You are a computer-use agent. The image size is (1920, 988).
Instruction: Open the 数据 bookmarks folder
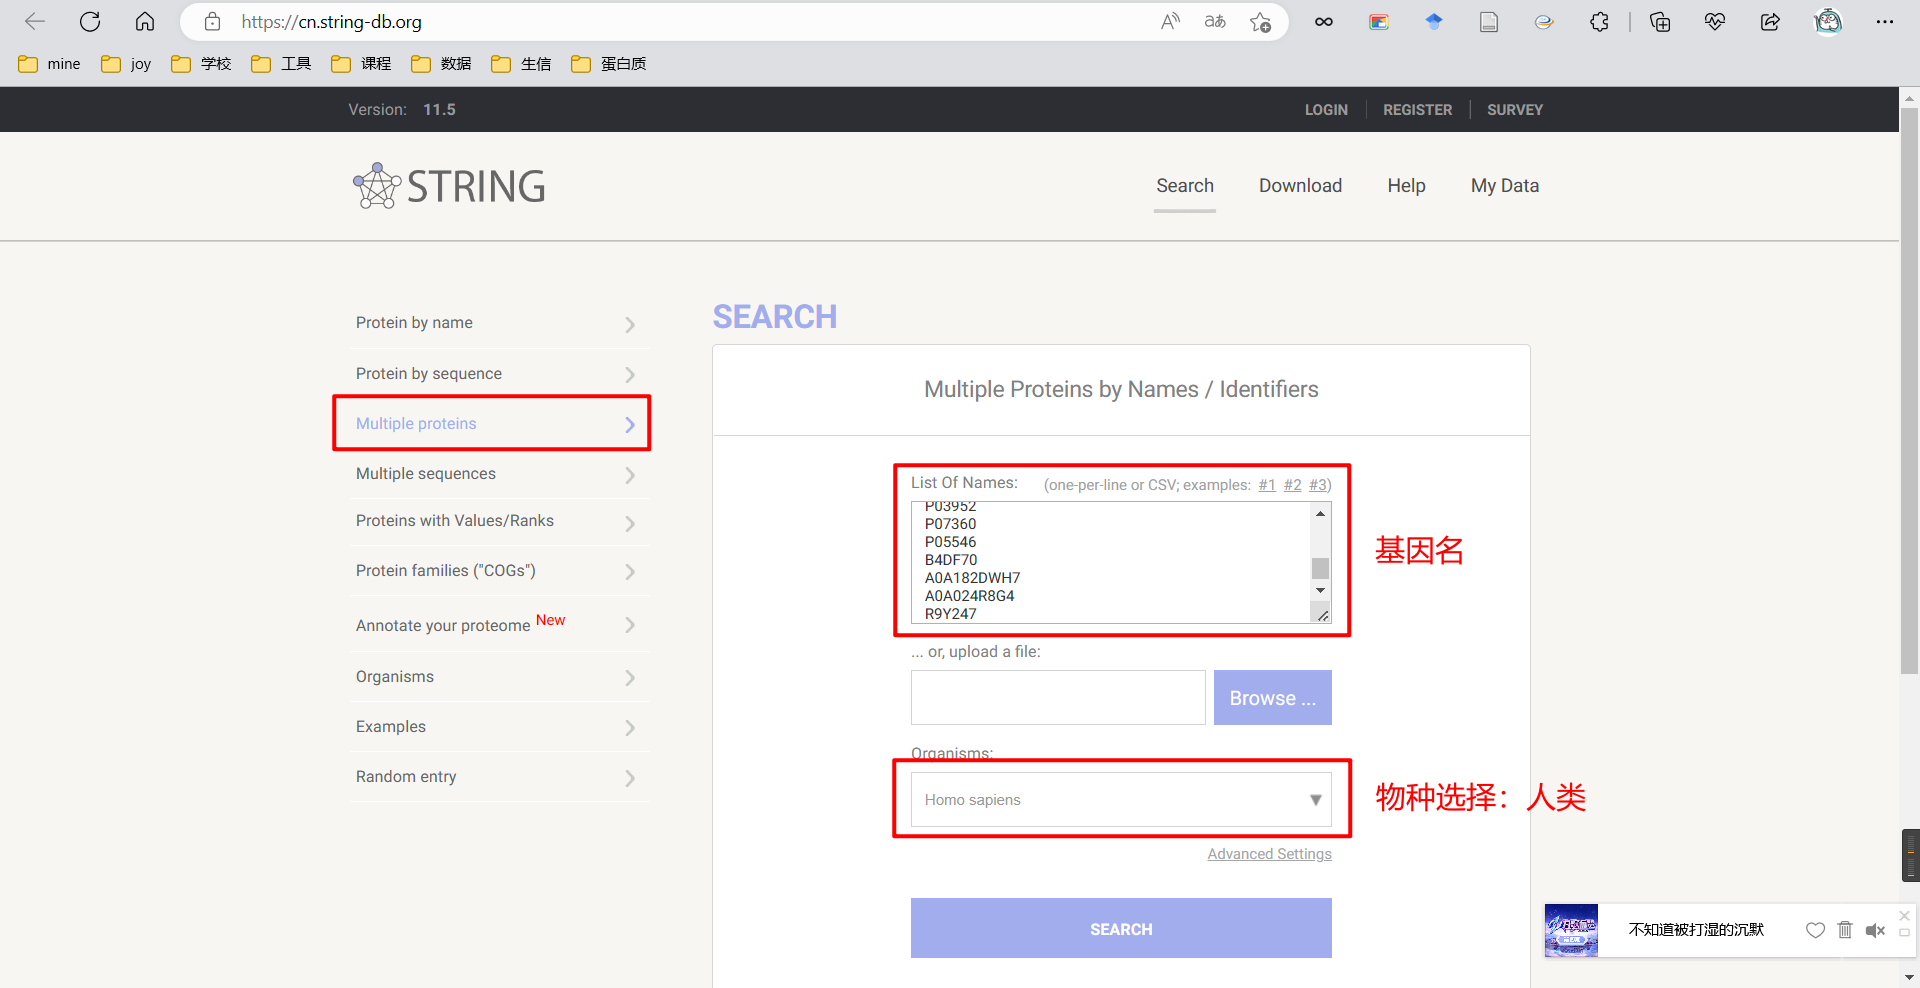click(x=441, y=64)
